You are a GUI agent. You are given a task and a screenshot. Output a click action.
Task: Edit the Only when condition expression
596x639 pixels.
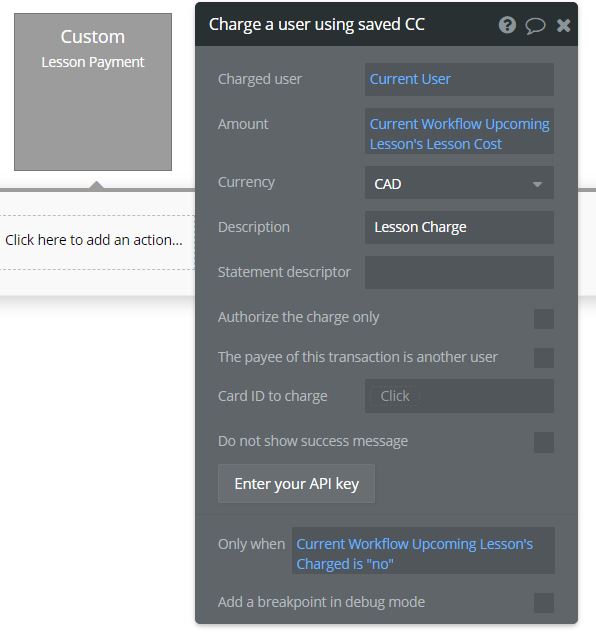coord(423,551)
